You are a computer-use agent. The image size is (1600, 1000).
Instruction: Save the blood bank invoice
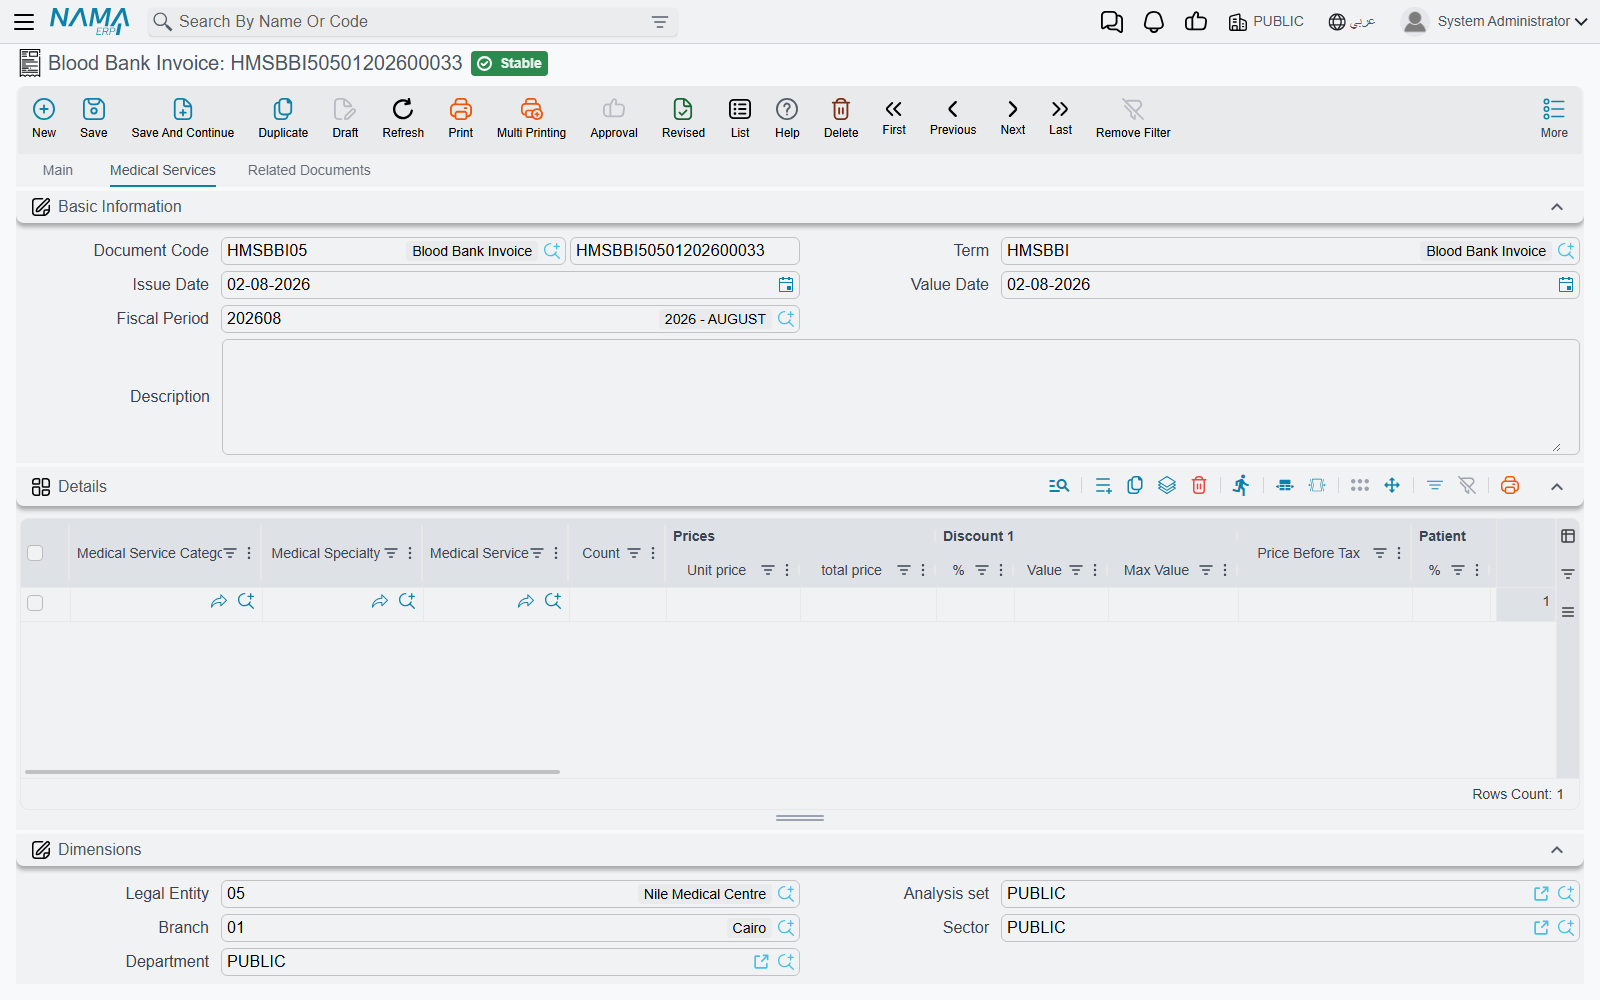[x=94, y=118]
